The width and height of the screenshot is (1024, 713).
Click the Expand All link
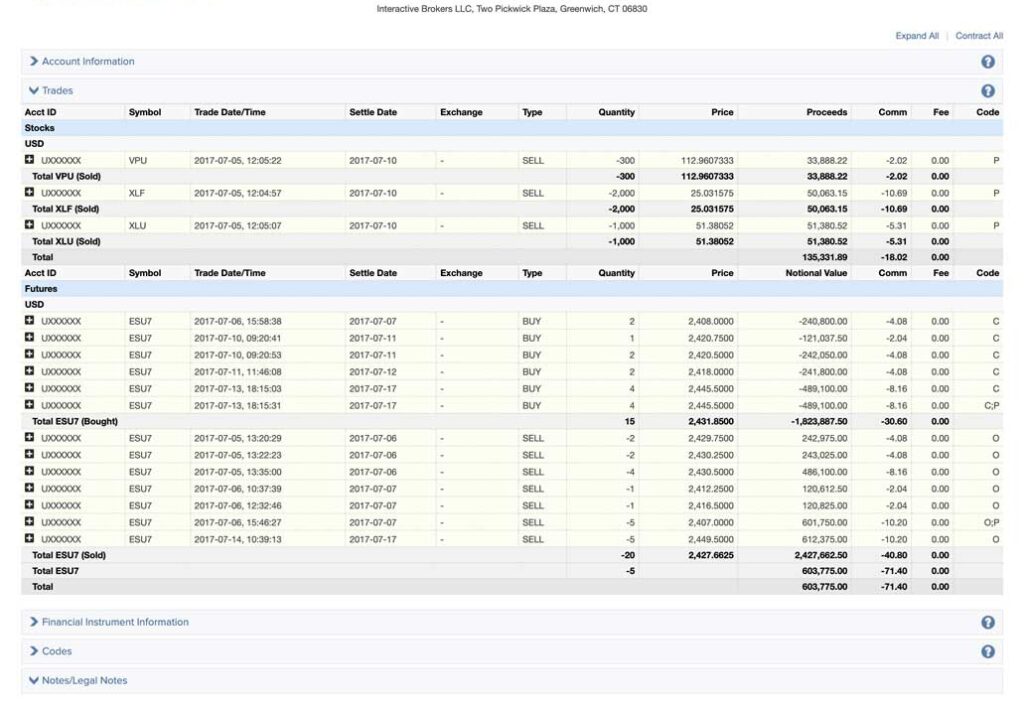click(917, 36)
